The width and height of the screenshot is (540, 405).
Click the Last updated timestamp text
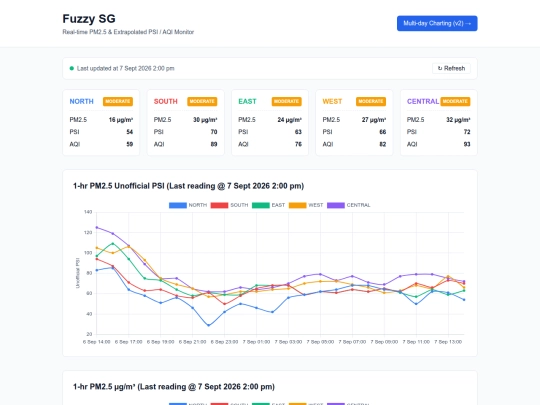click(x=126, y=68)
